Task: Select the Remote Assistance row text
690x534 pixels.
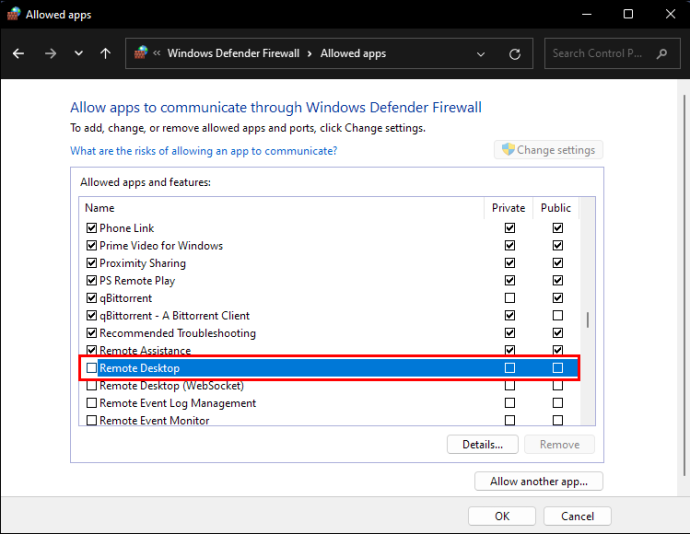Action: (145, 351)
